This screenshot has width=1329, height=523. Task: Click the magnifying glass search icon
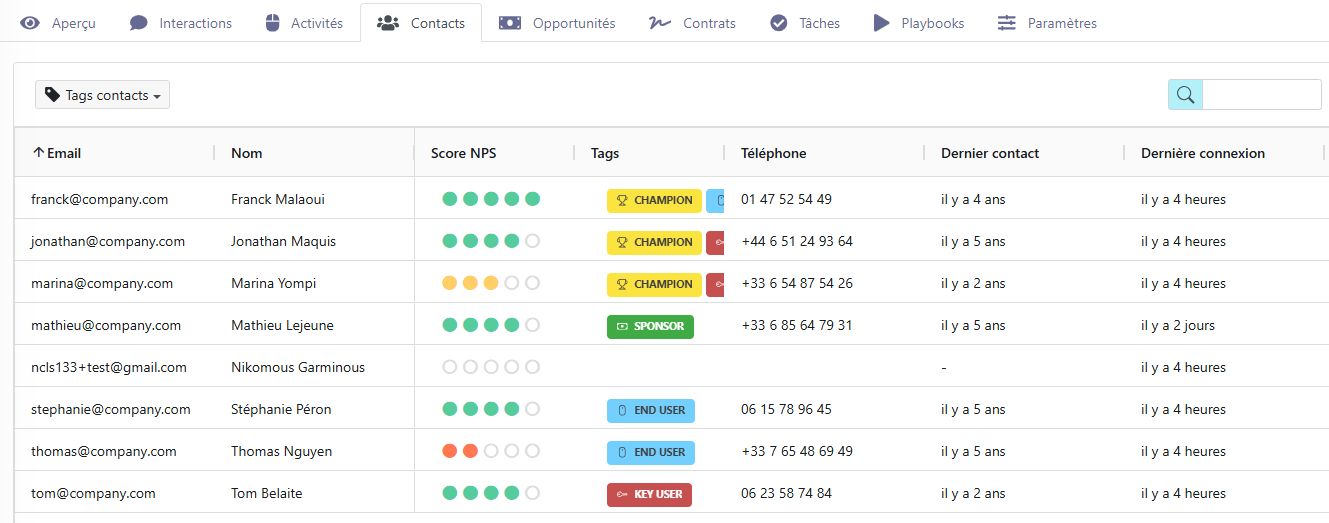pyautogui.click(x=1185, y=95)
